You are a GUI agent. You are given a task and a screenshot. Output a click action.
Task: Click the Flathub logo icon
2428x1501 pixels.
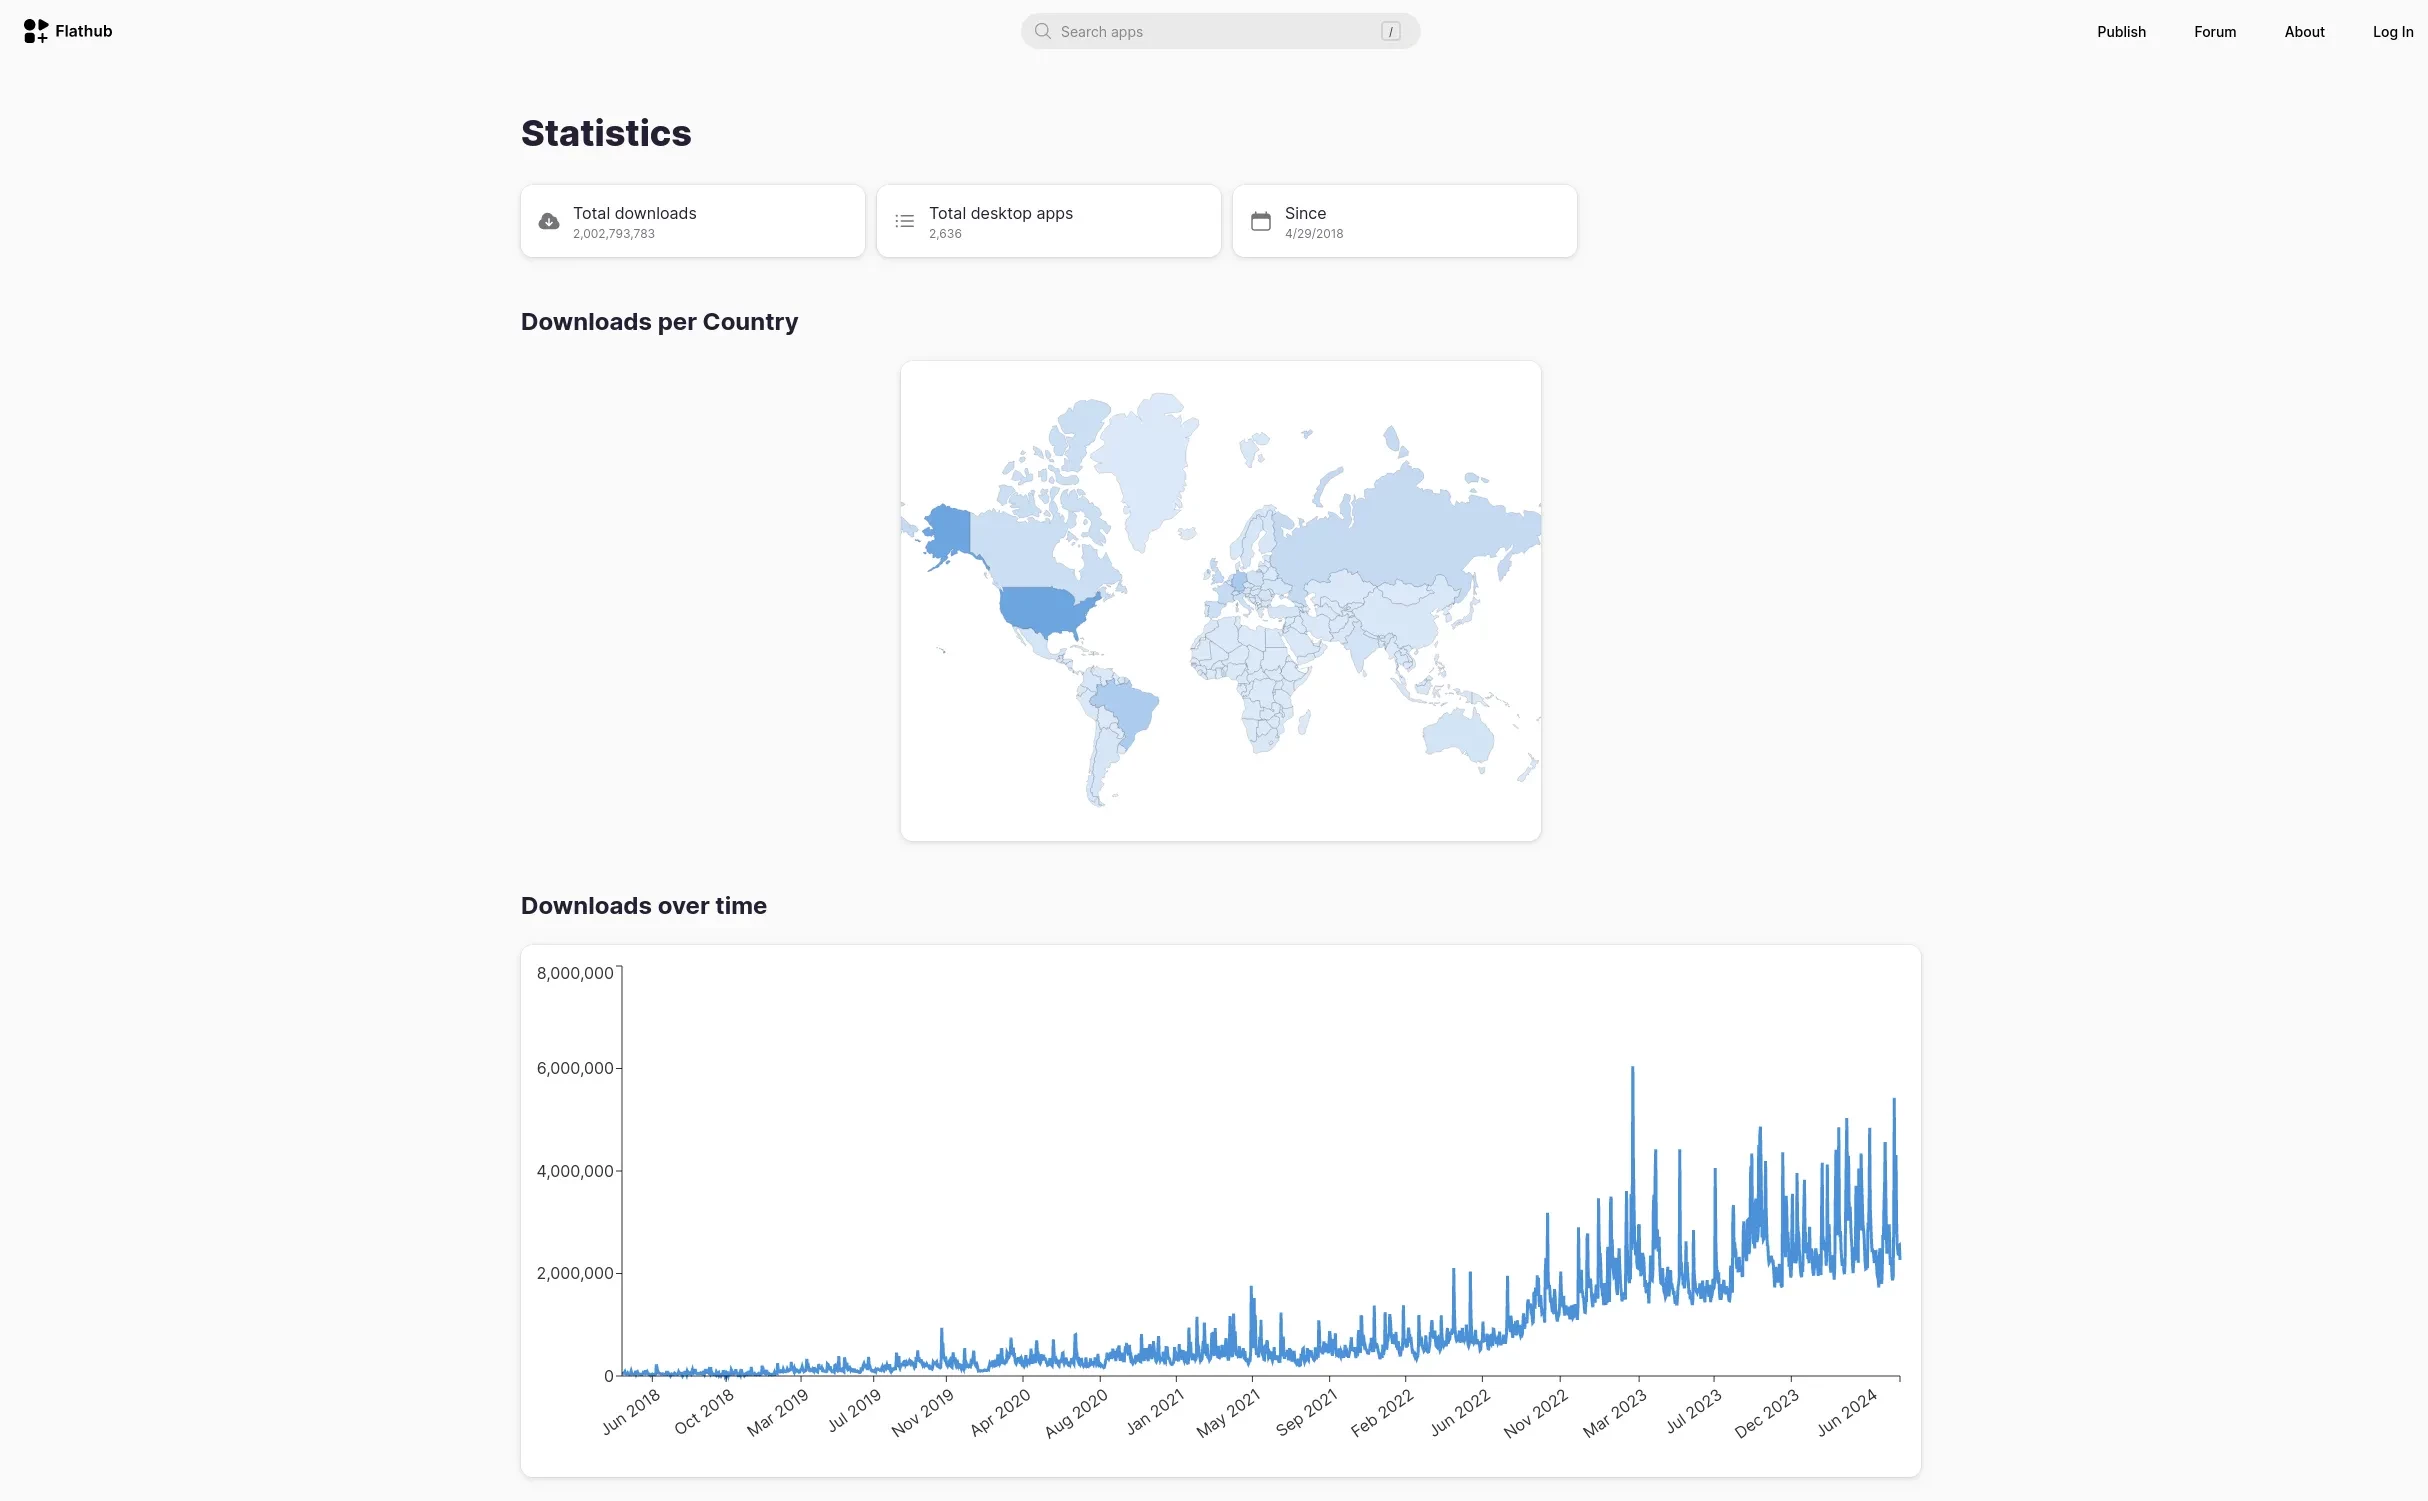click(36, 31)
